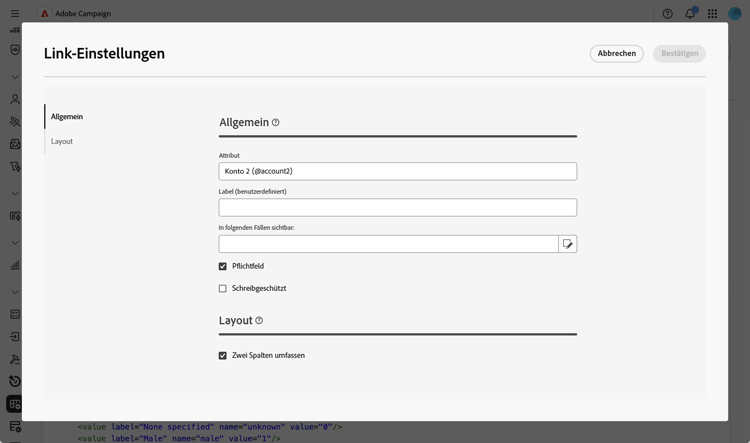The image size is (750, 443).
Task: Open the history clock-arrow icon in sidebar
Action: click(x=15, y=381)
